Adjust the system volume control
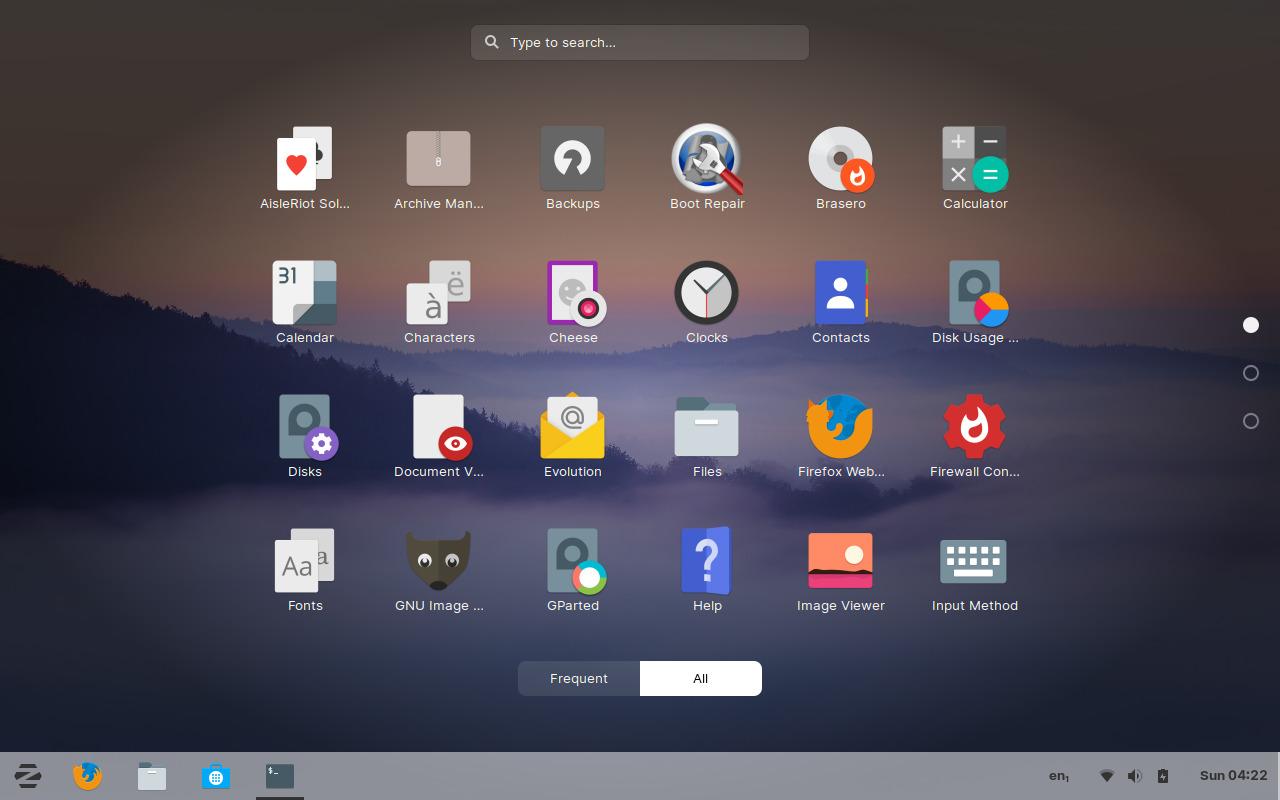 click(x=1134, y=775)
